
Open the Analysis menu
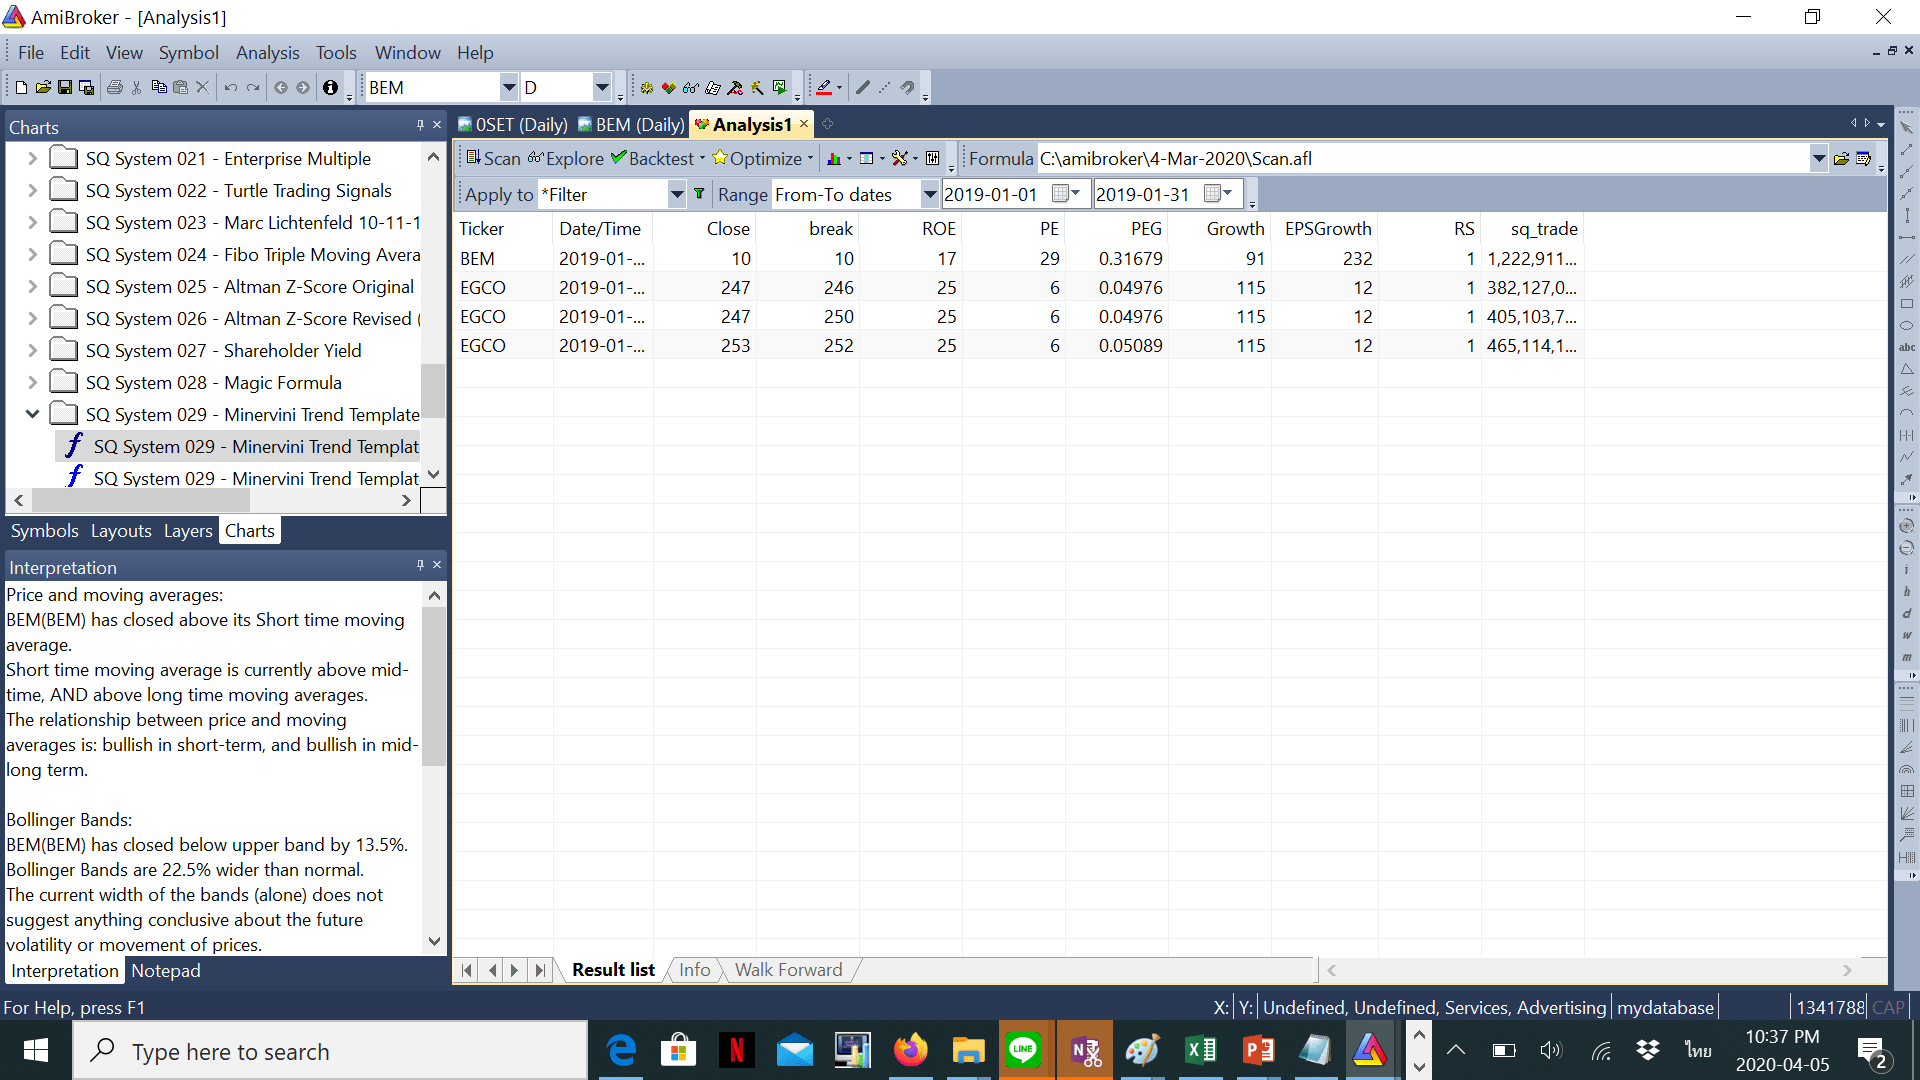pos(267,53)
